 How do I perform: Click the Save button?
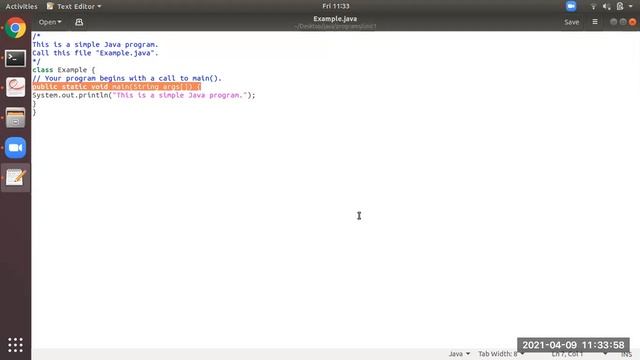pyautogui.click(x=571, y=22)
